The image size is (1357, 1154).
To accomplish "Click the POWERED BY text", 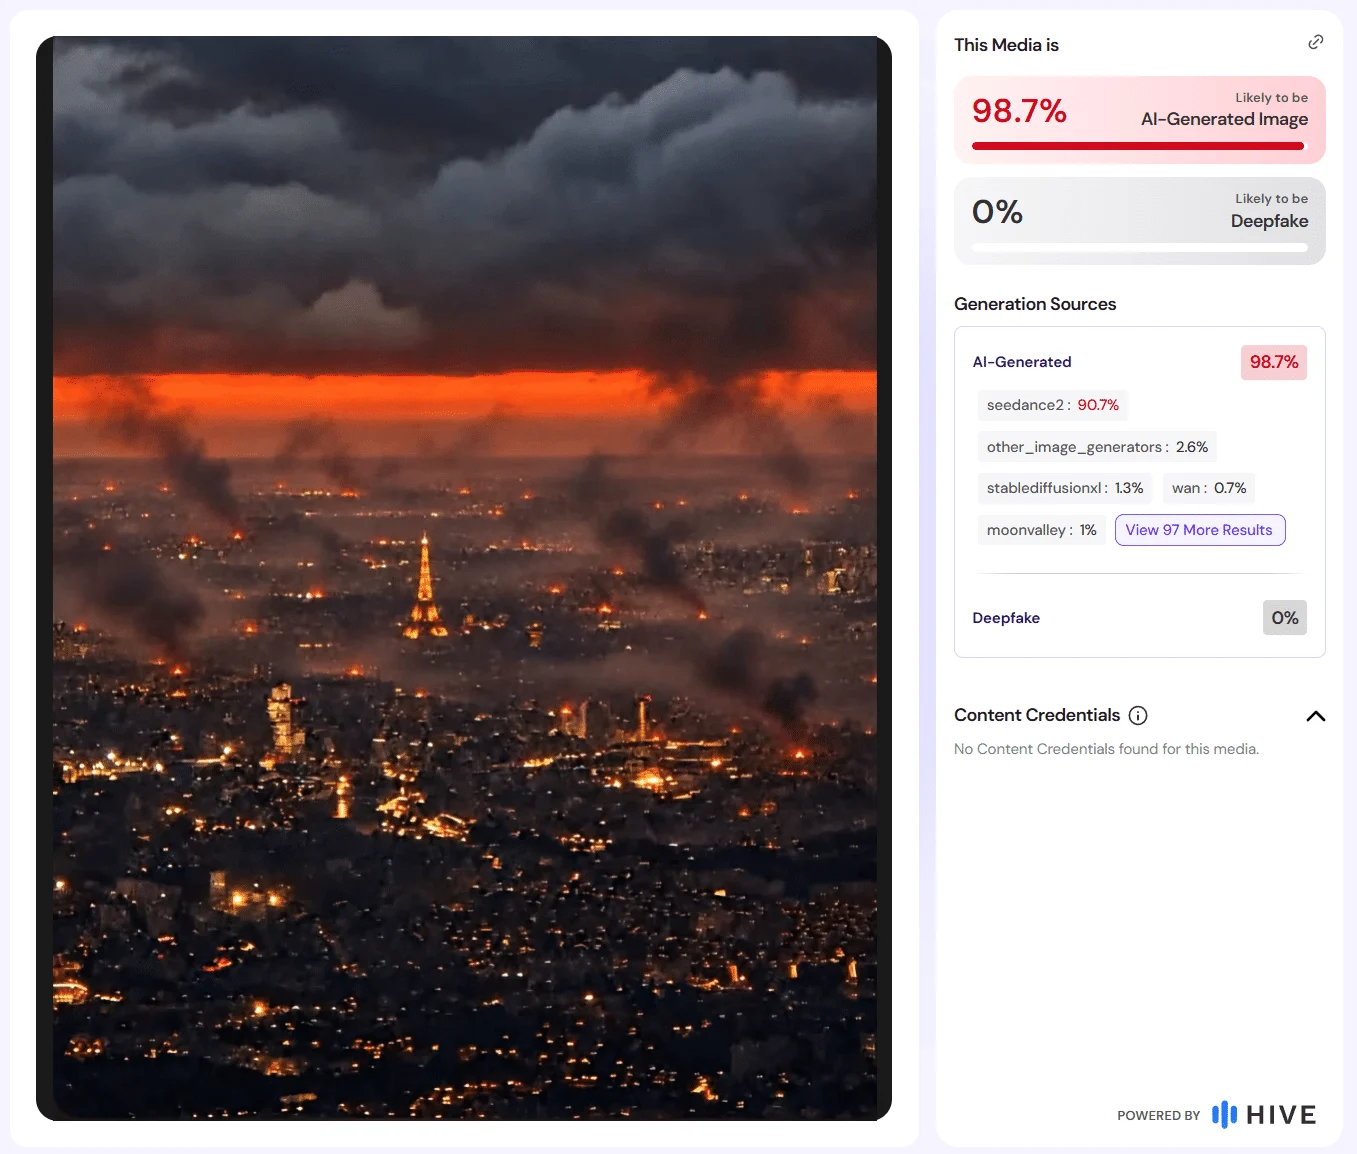I will [x=1158, y=1116].
